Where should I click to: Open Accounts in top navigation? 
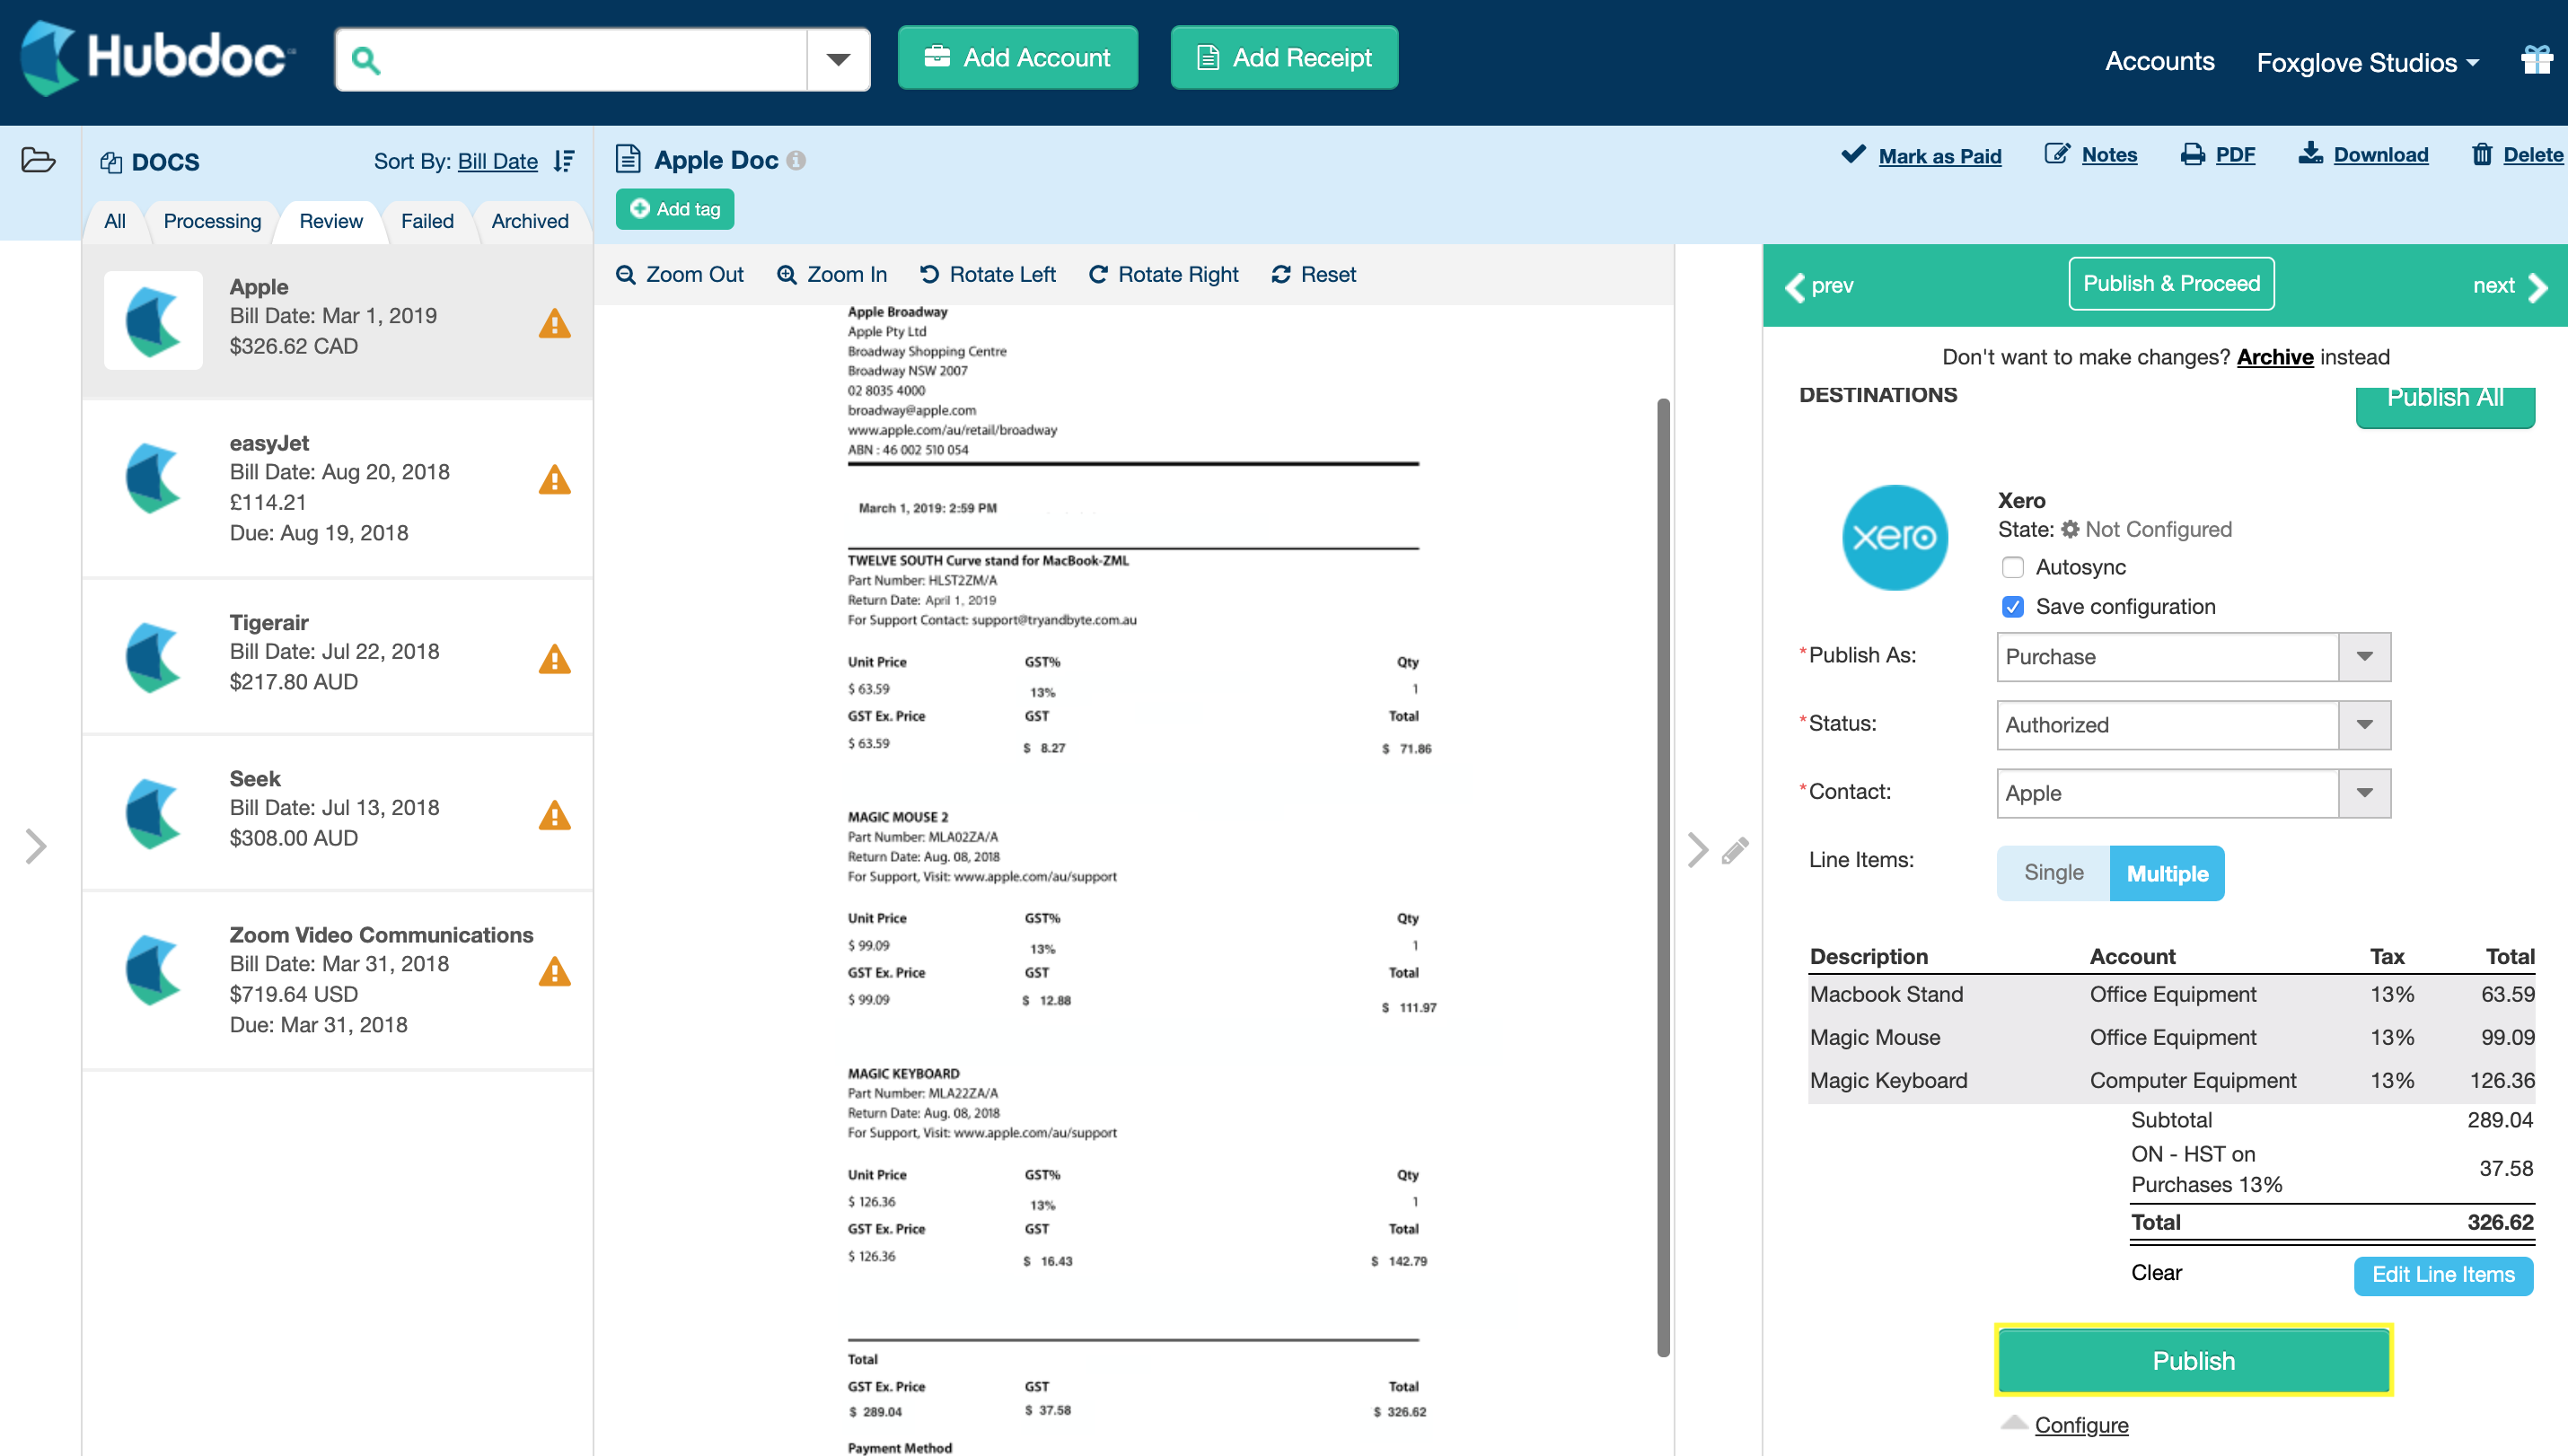point(2160,61)
